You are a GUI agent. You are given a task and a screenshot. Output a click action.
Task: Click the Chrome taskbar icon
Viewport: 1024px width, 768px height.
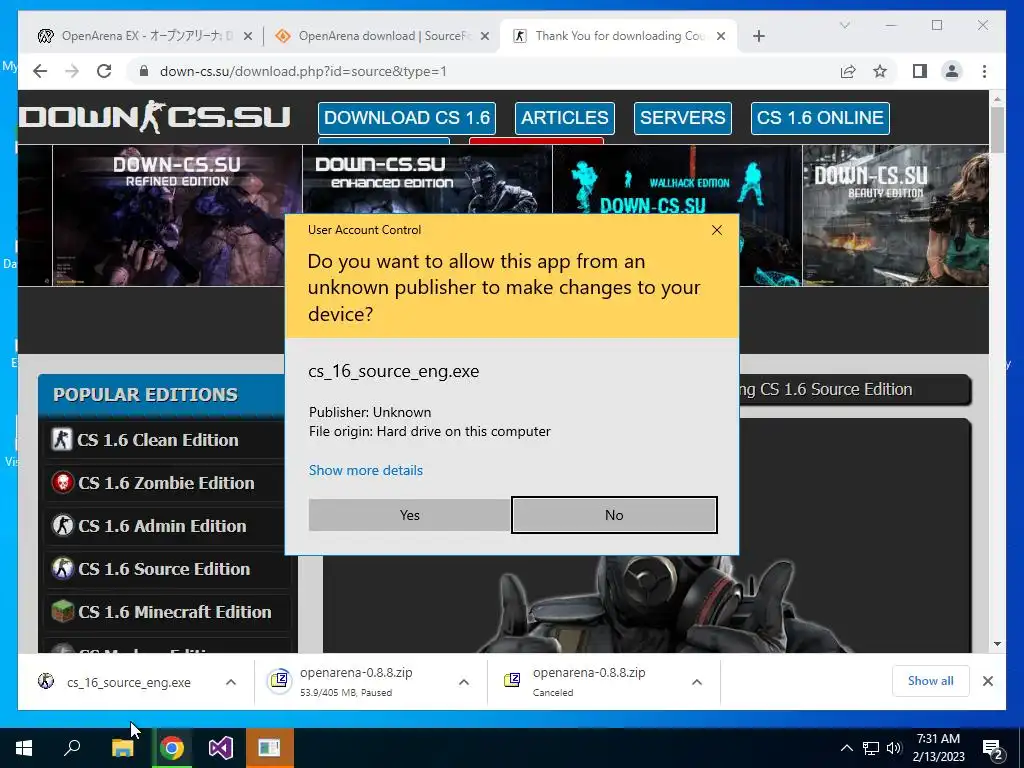coord(172,748)
